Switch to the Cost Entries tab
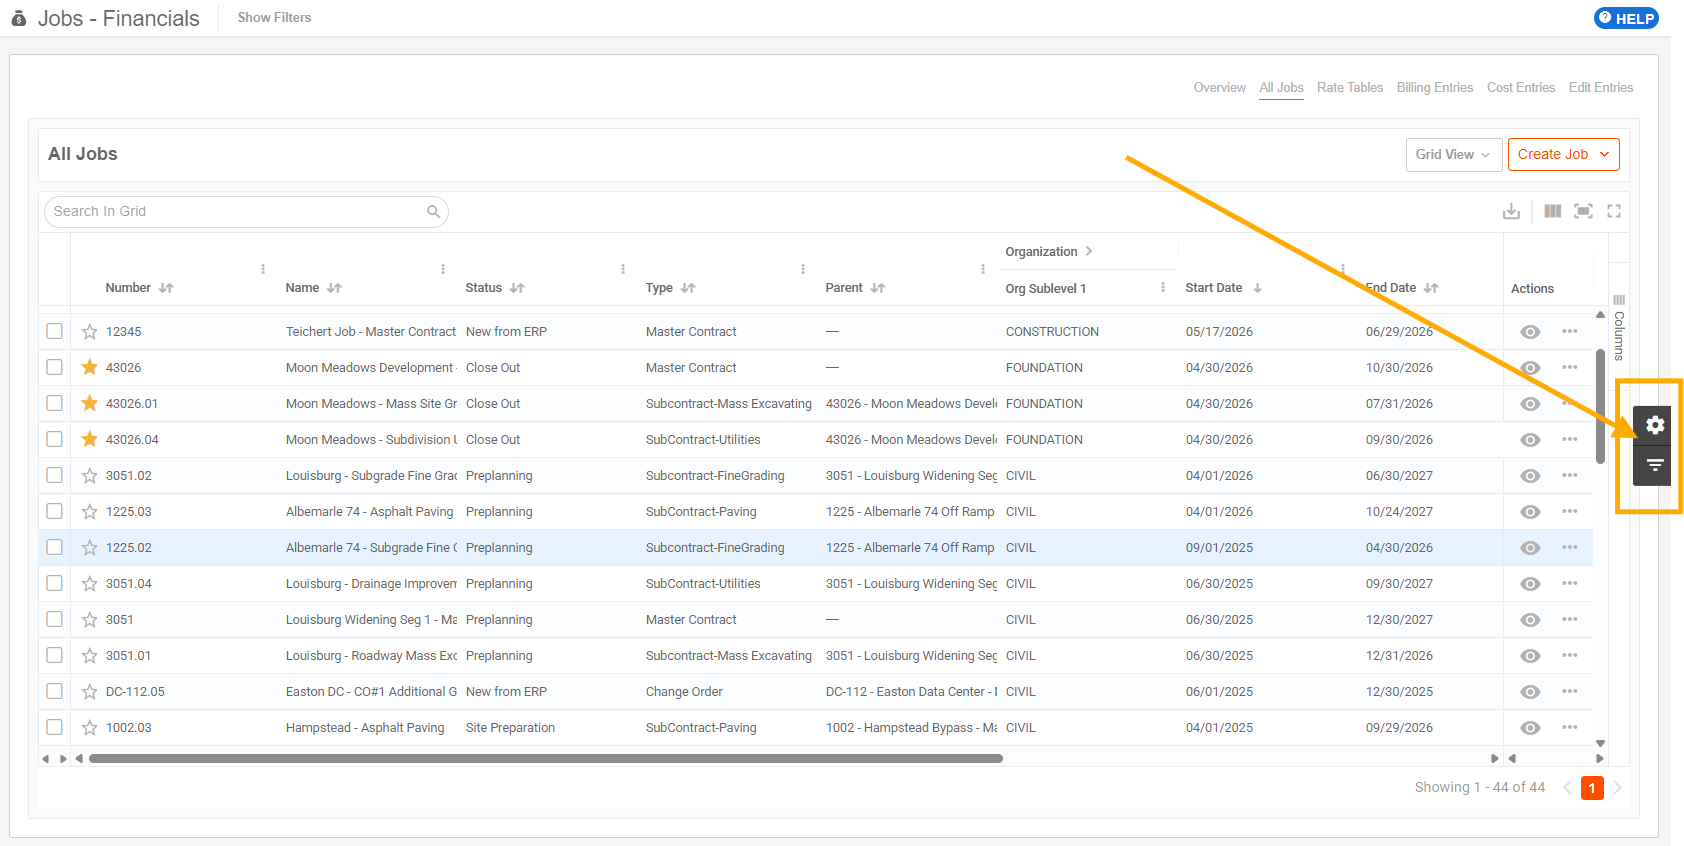Image resolution: width=1684 pixels, height=846 pixels. coord(1521,88)
